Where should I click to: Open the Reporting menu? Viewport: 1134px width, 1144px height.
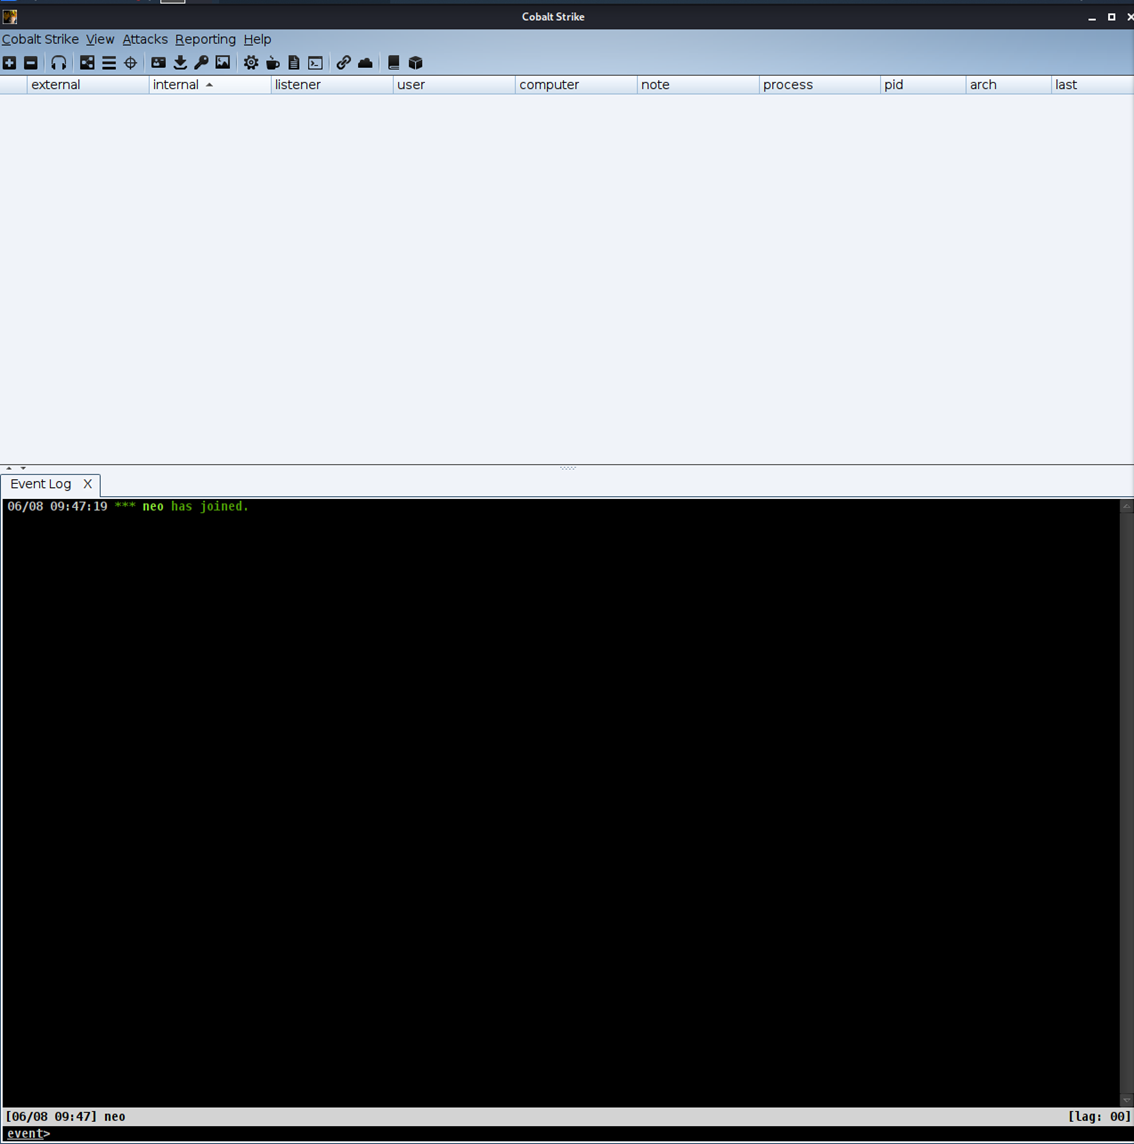(205, 39)
